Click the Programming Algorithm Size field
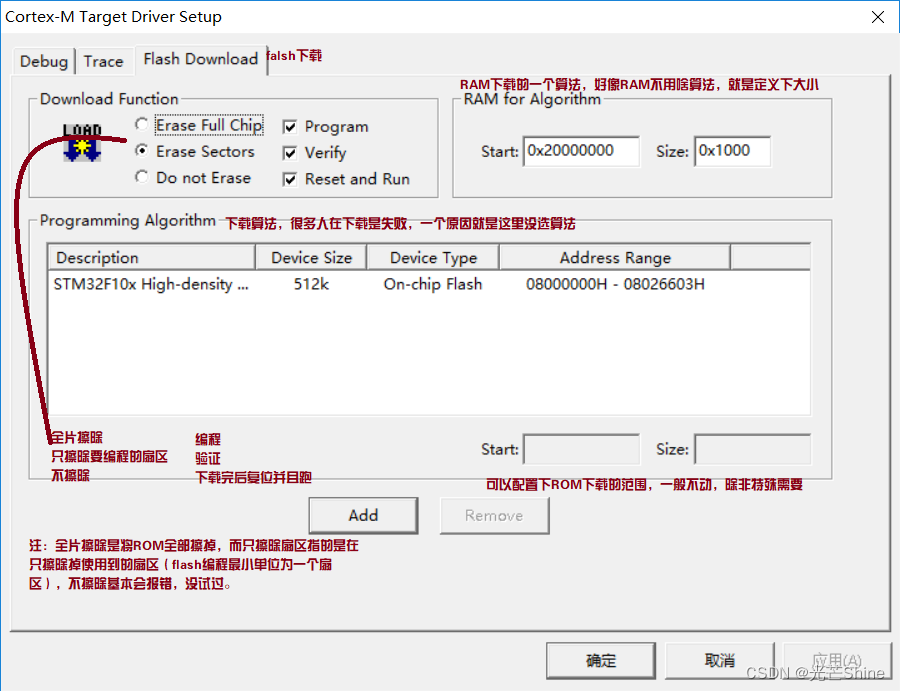 coord(752,449)
